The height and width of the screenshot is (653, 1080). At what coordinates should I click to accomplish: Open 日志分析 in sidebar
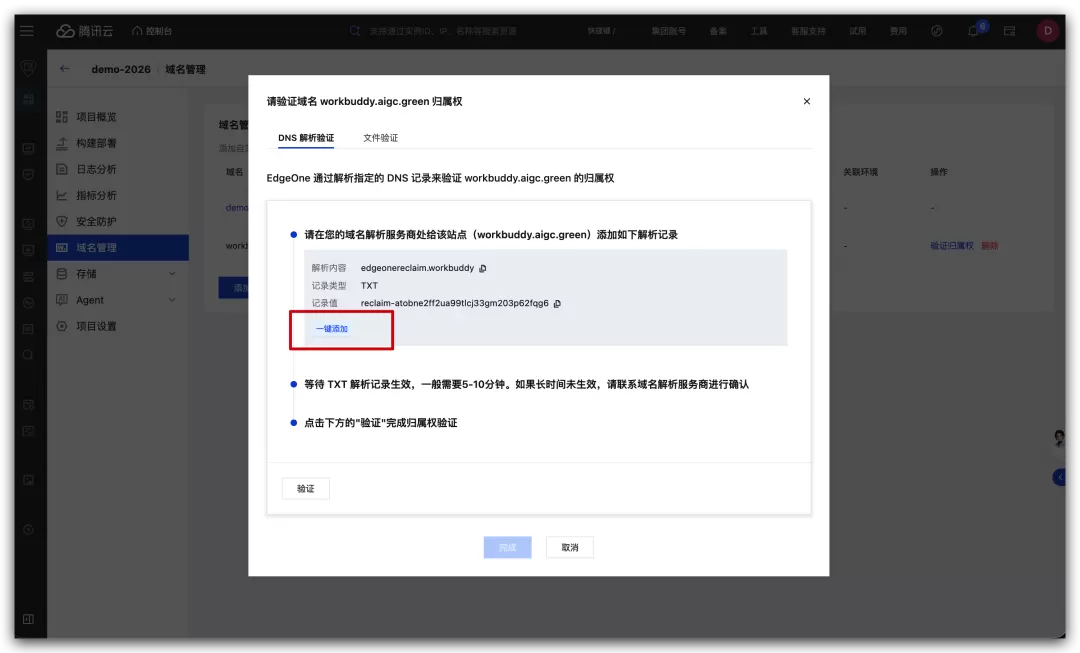tap(96, 169)
